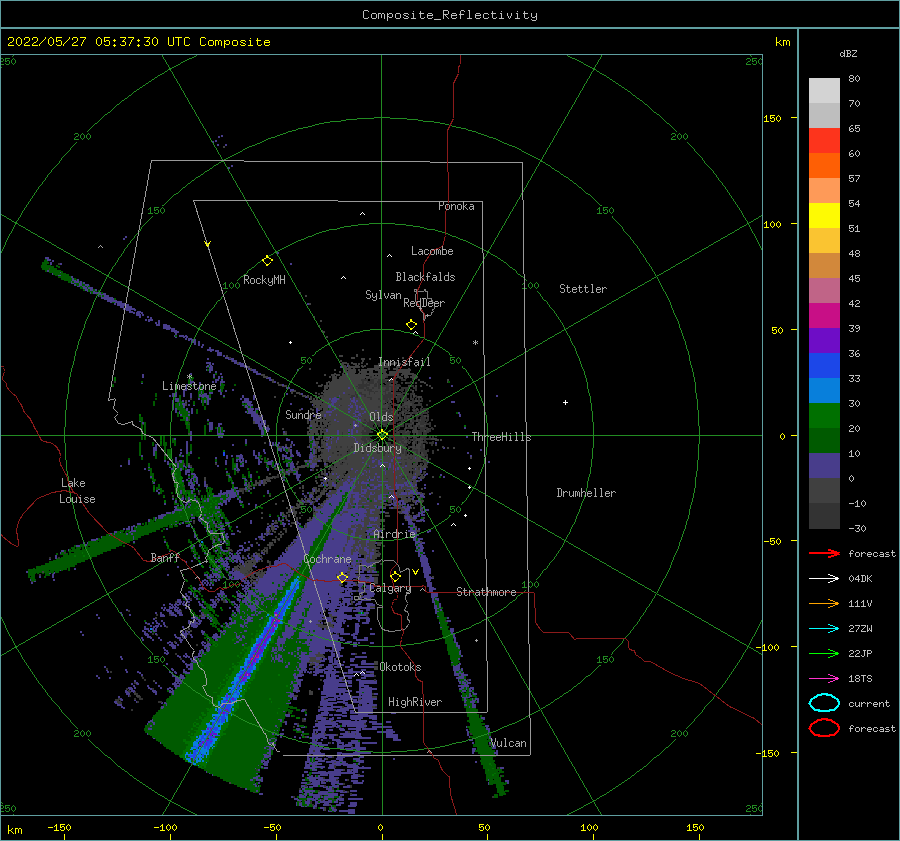The image size is (900, 841).
Task: Click the Airdrie city label
Action: 394,534
